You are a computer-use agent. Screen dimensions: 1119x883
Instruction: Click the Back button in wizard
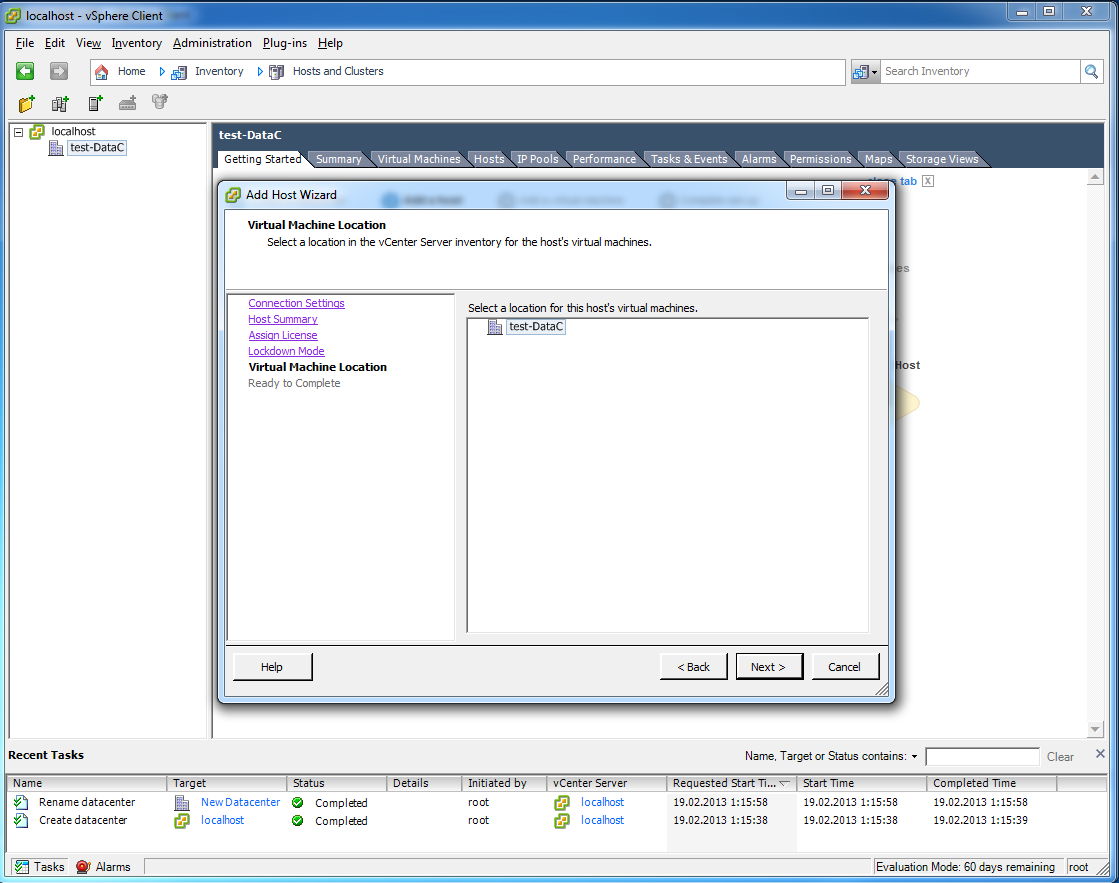click(693, 667)
